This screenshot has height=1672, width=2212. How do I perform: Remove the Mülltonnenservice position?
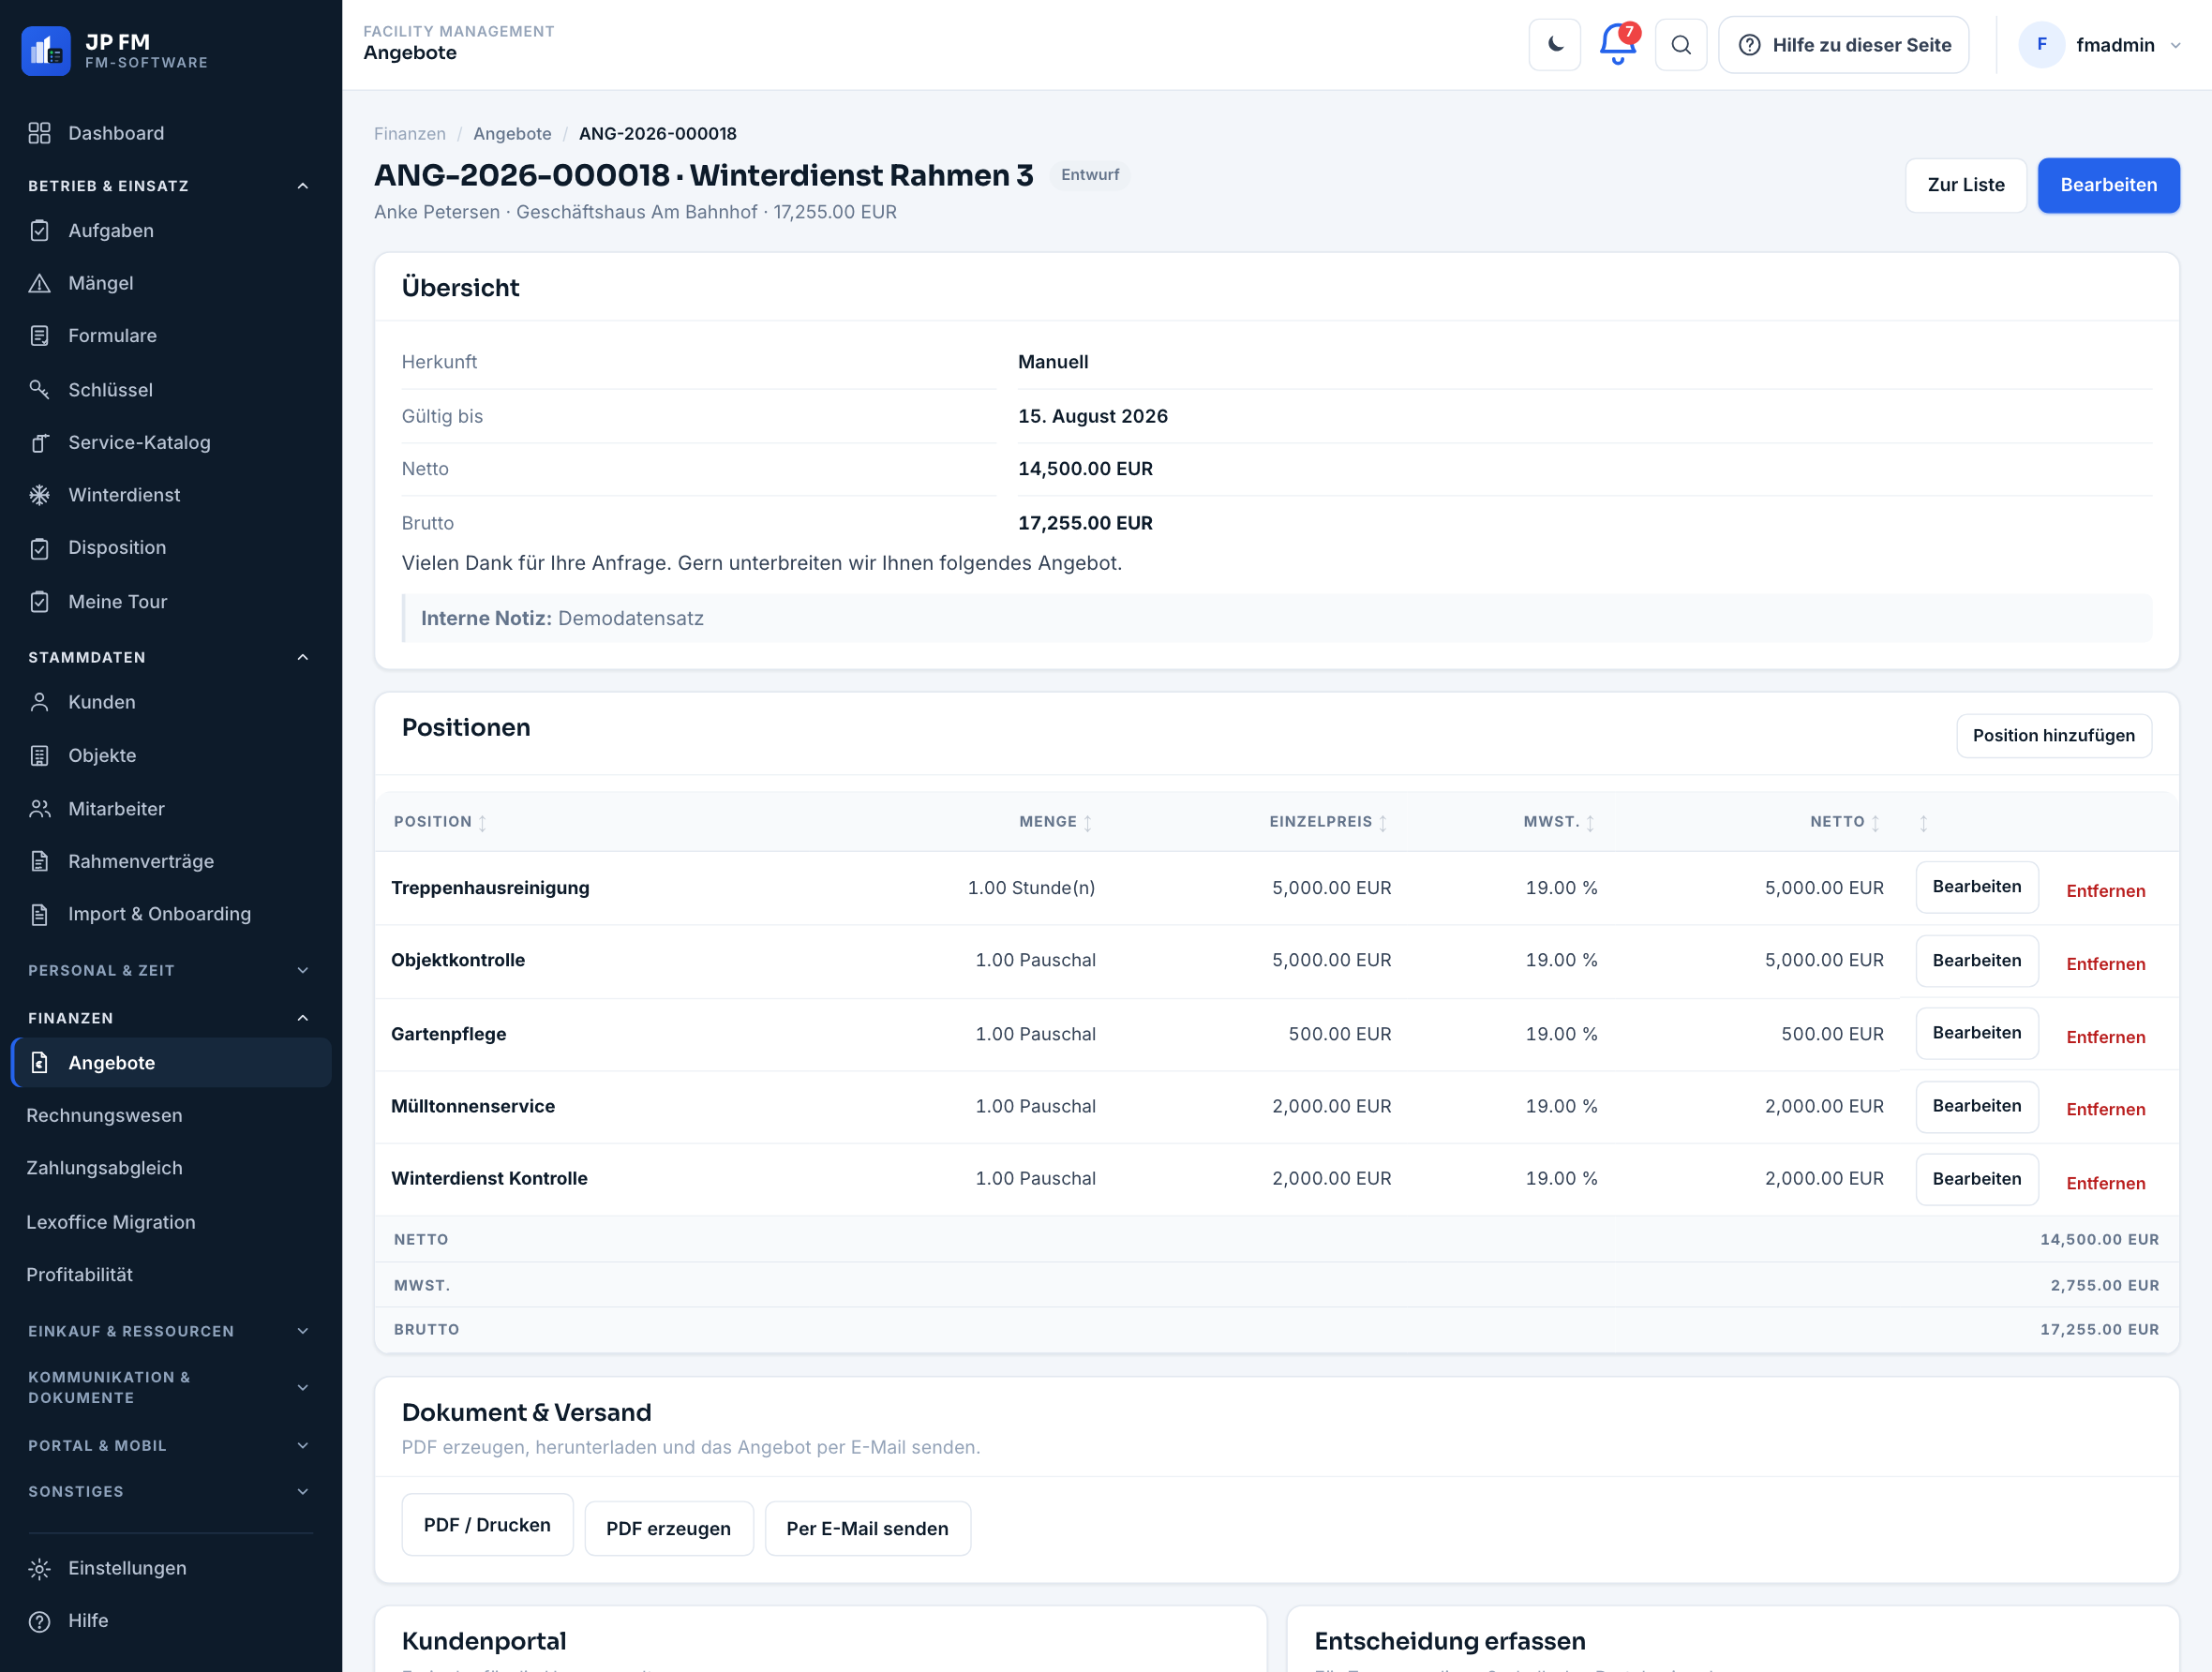coord(2105,1109)
